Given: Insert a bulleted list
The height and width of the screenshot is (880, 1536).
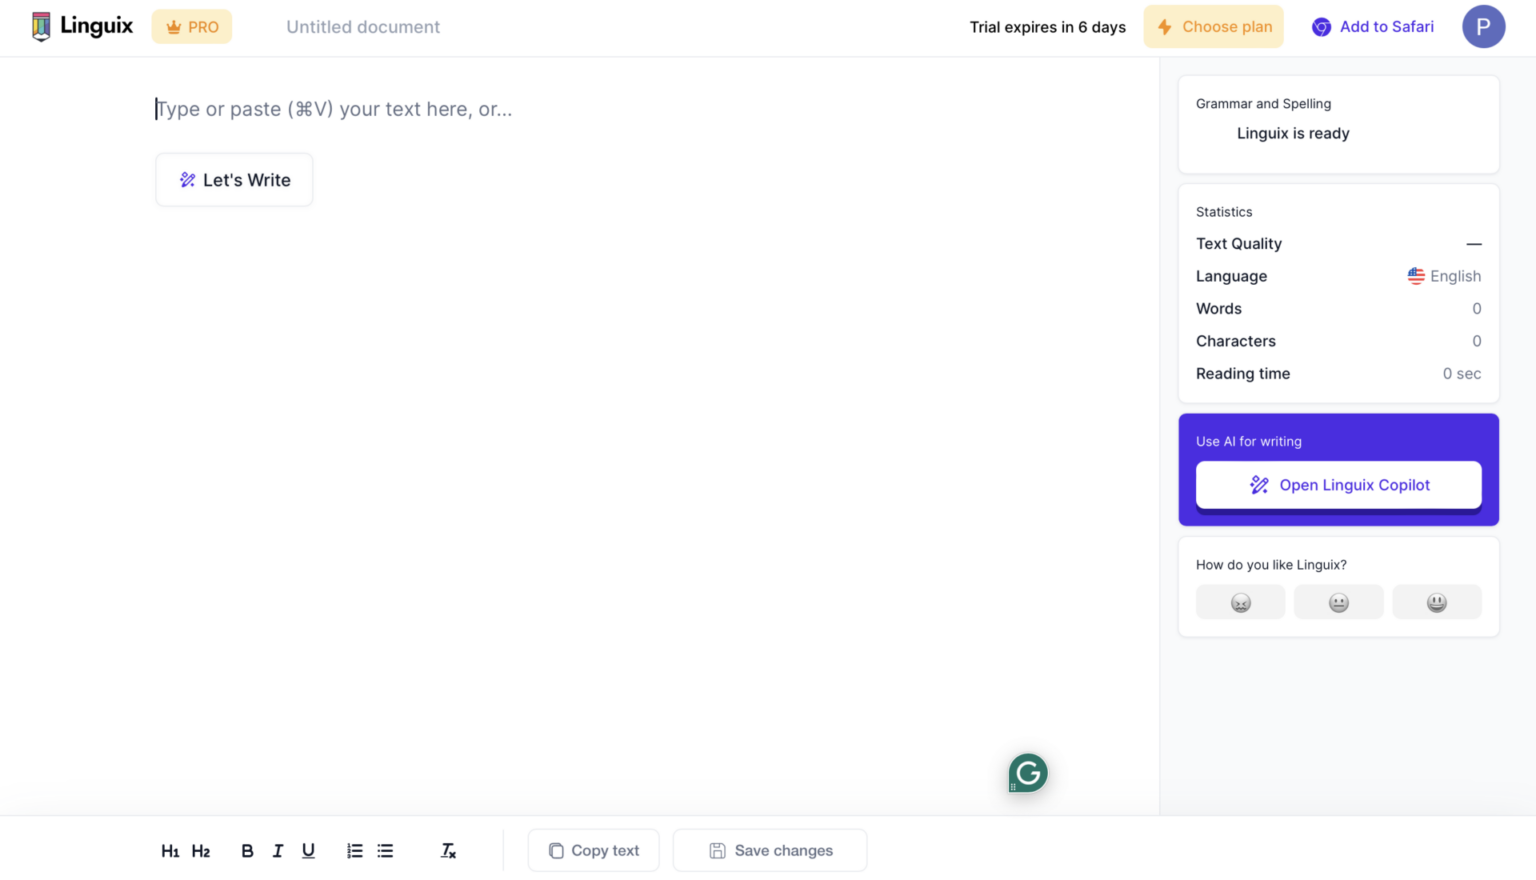Looking at the screenshot, I should click(385, 850).
